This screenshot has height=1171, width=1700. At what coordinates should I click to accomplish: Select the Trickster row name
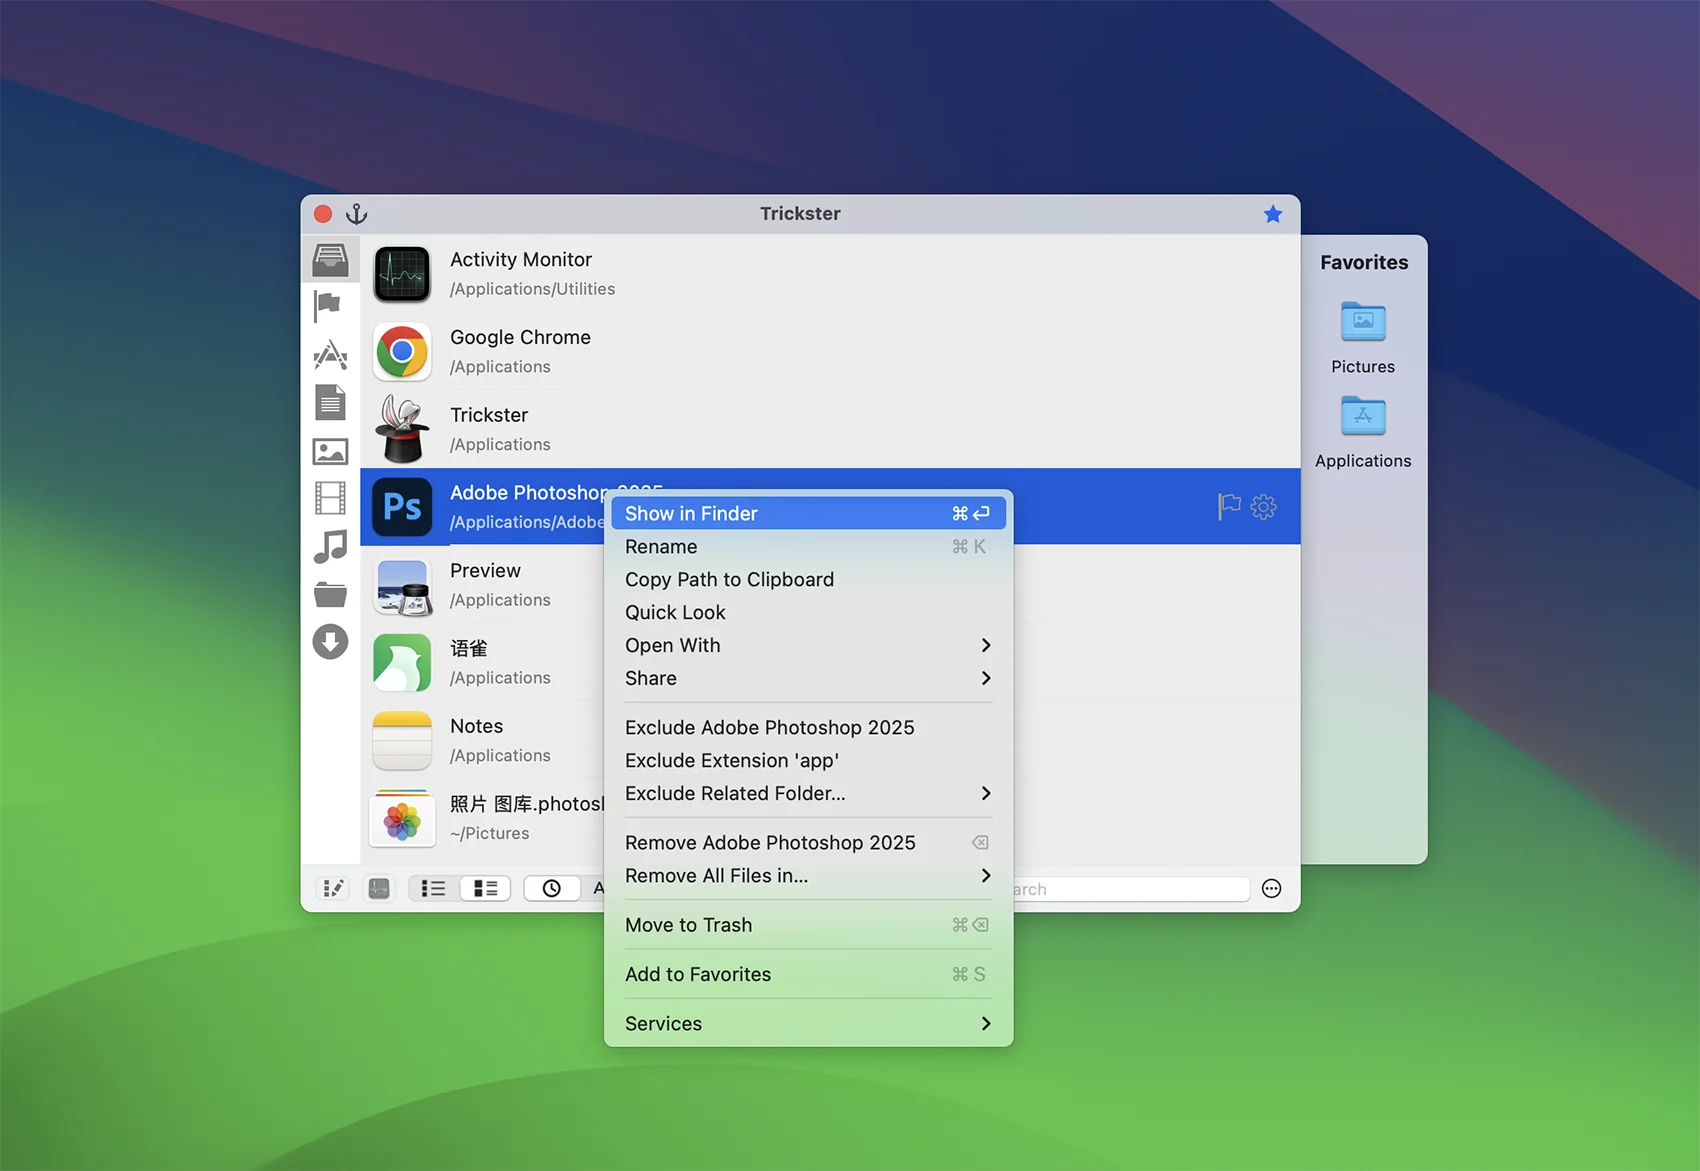point(489,415)
